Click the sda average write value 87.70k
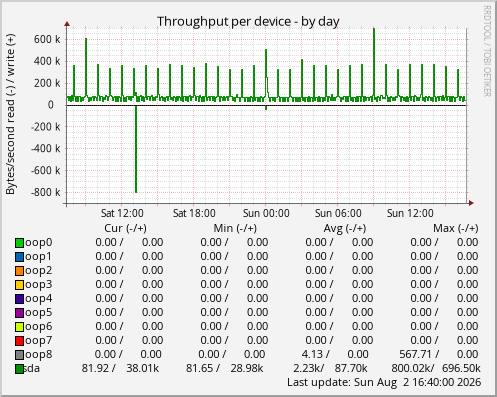The image size is (497, 397). (351, 368)
